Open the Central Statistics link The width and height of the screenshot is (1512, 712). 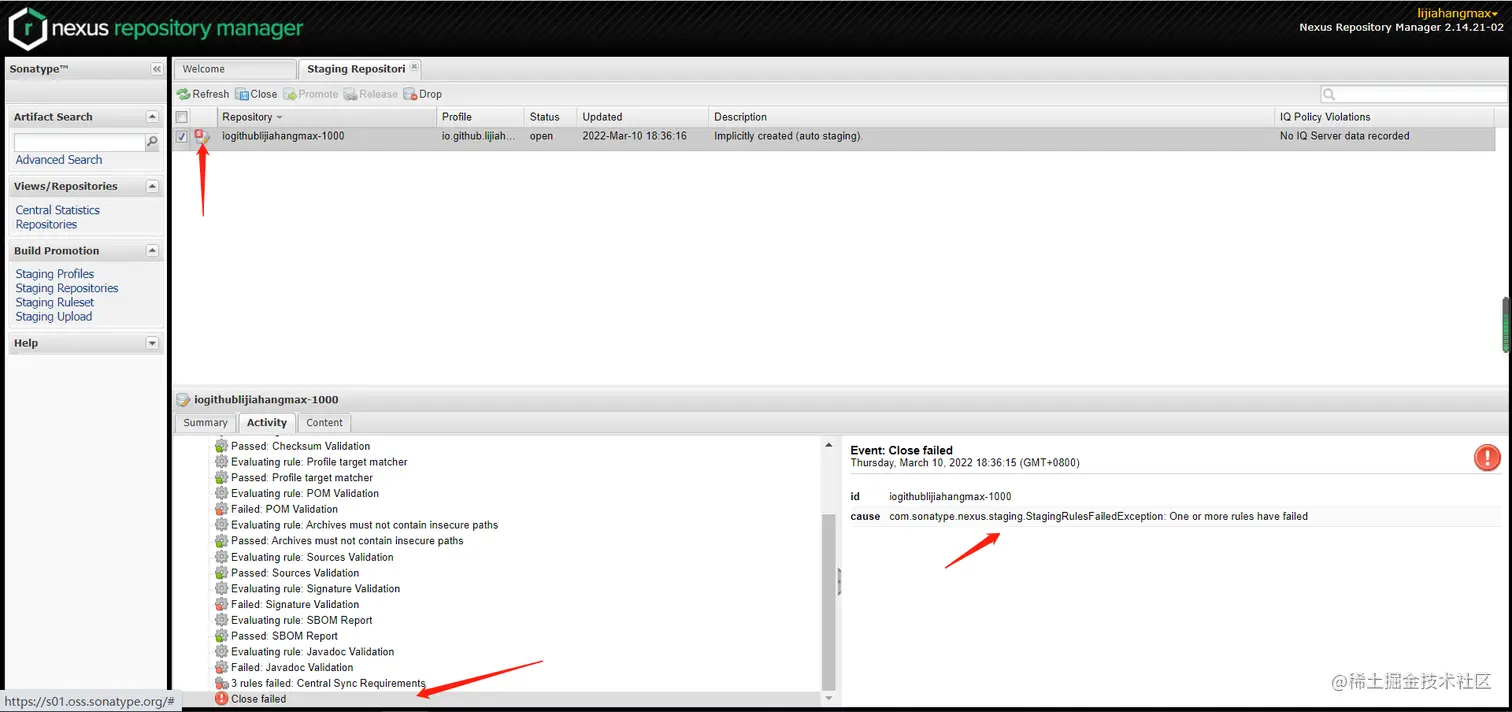click(58, 210)
